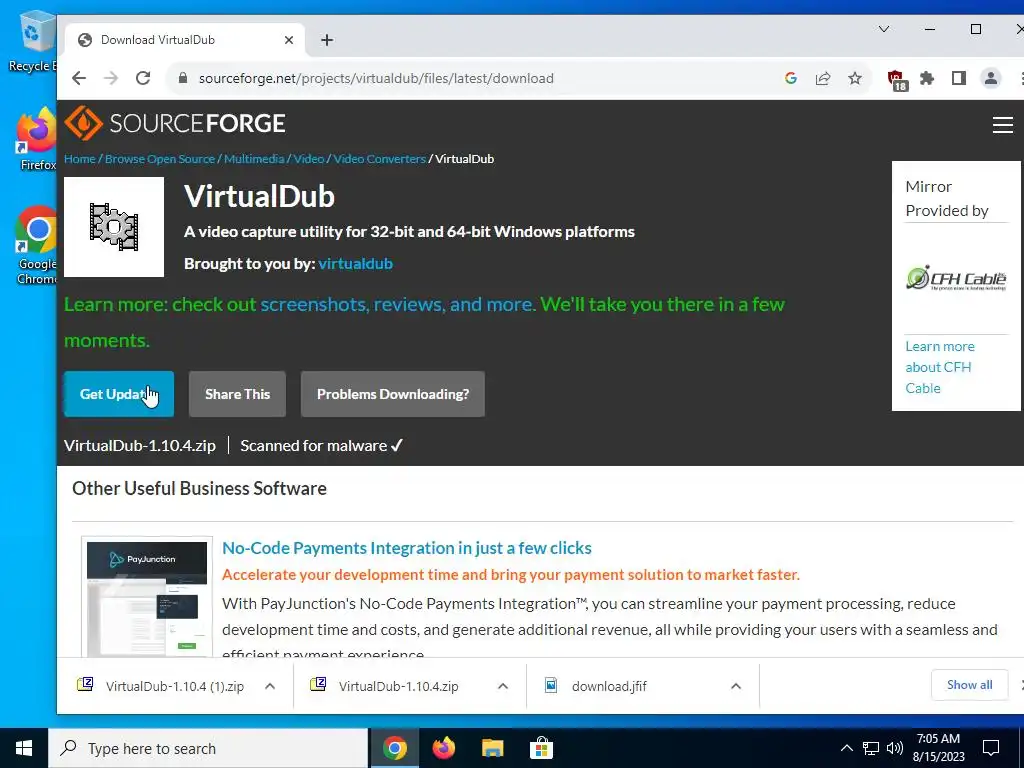
Task: Open Video Converters breadcrumb link
Action: point(379,159)
